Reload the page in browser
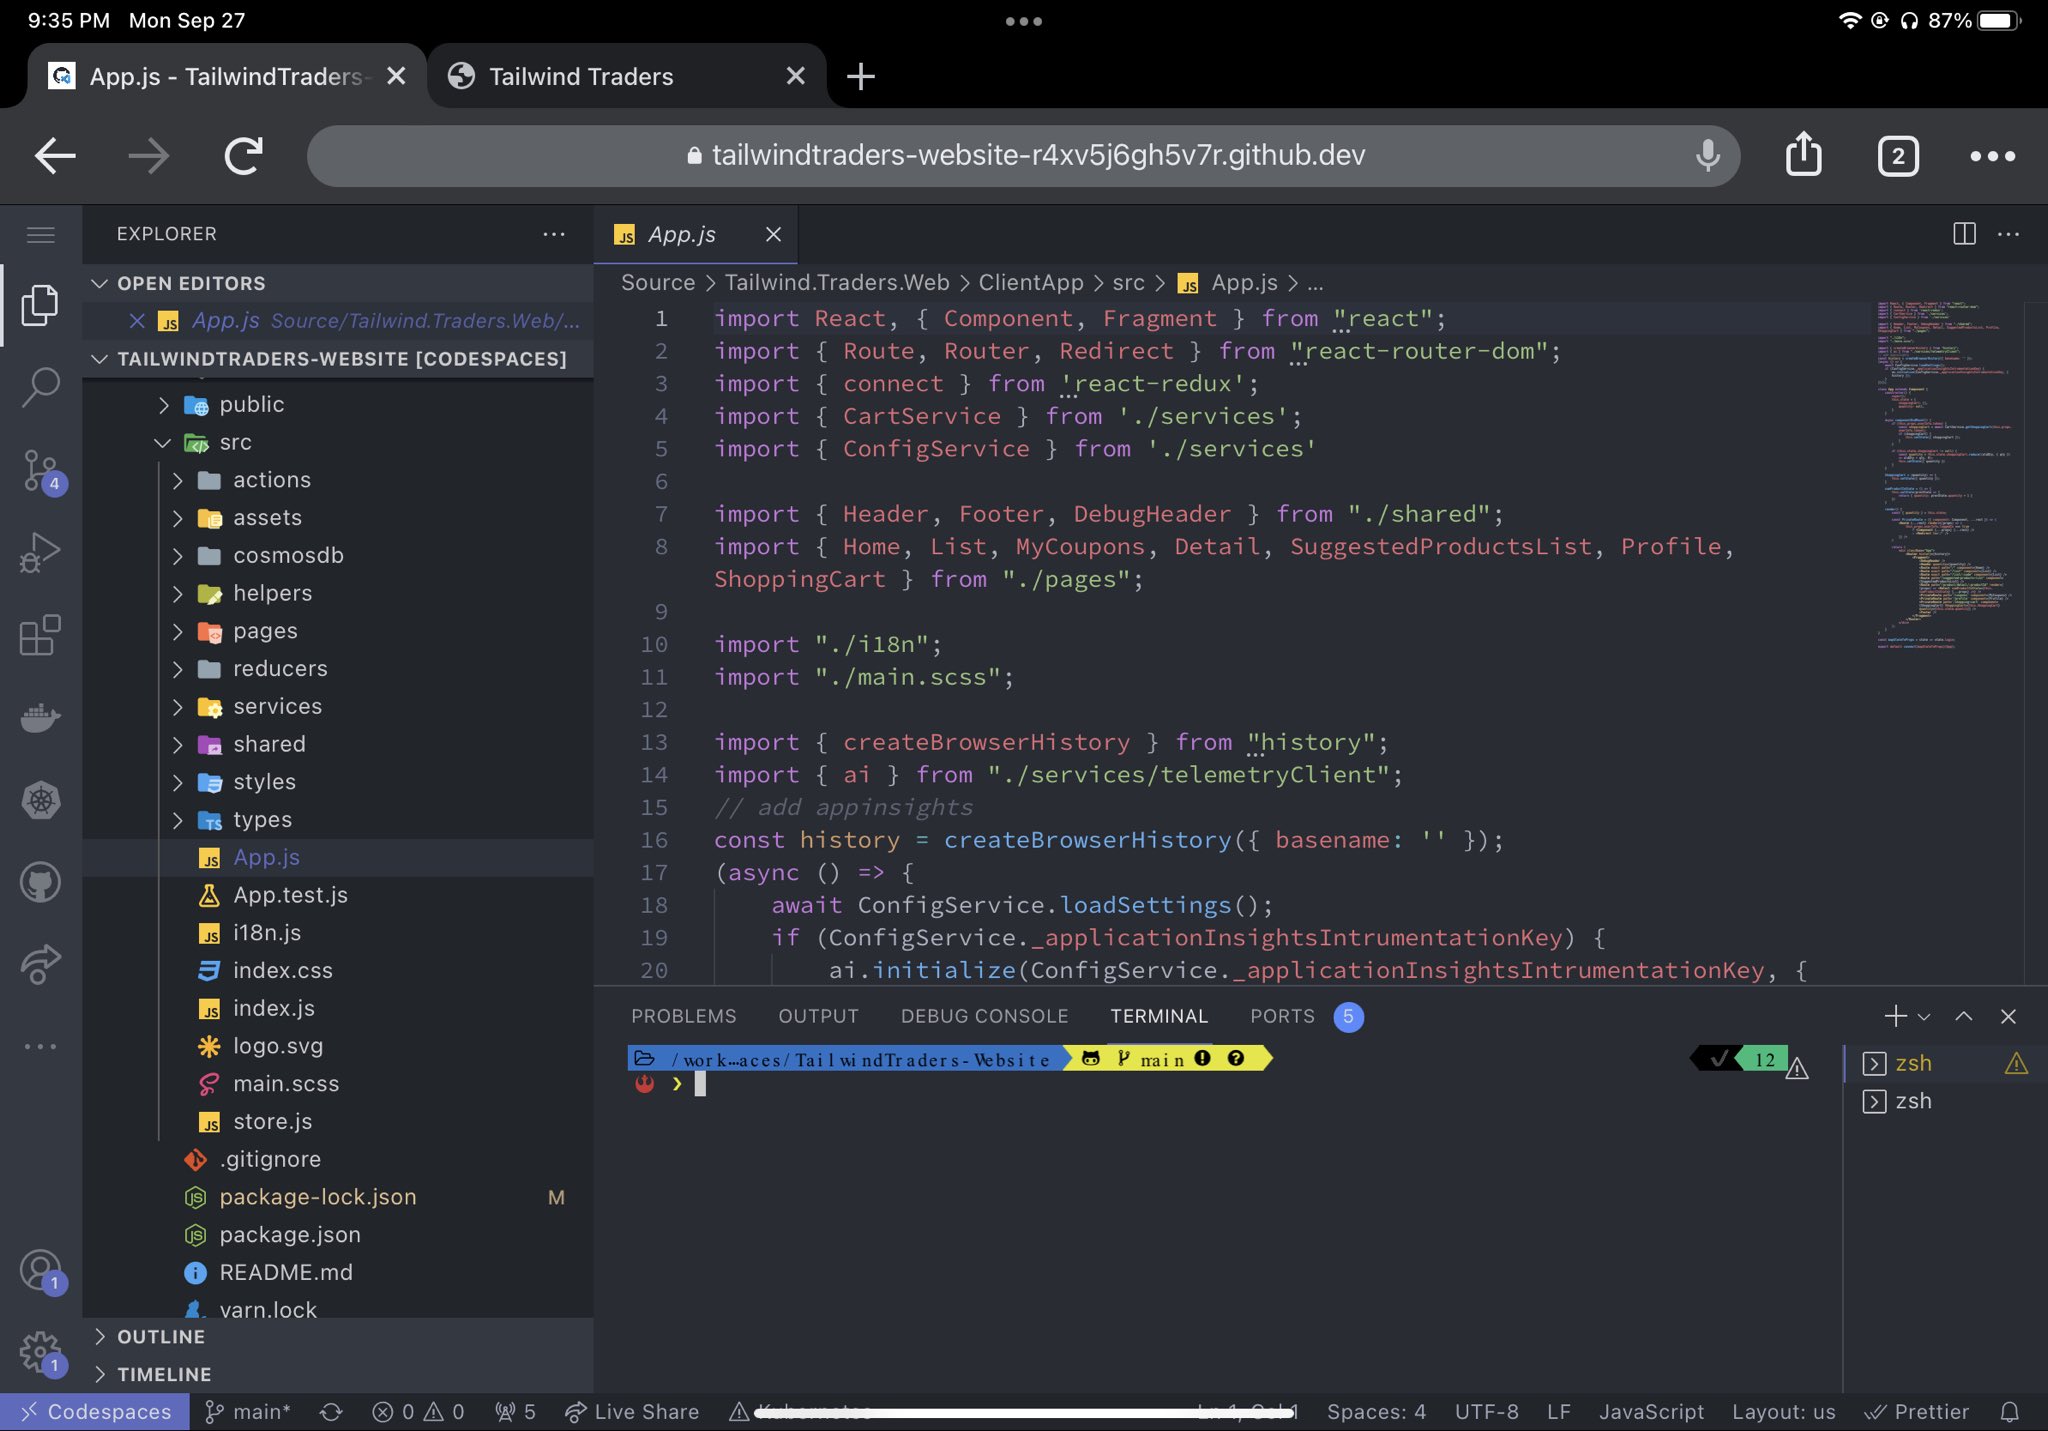This screenshot has height=1431, width=2048. coord(244,156)
